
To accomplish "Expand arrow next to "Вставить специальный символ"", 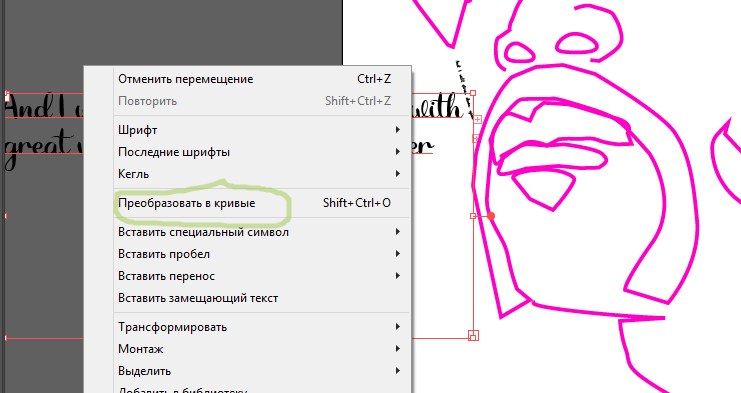I will tap(398, 232).
